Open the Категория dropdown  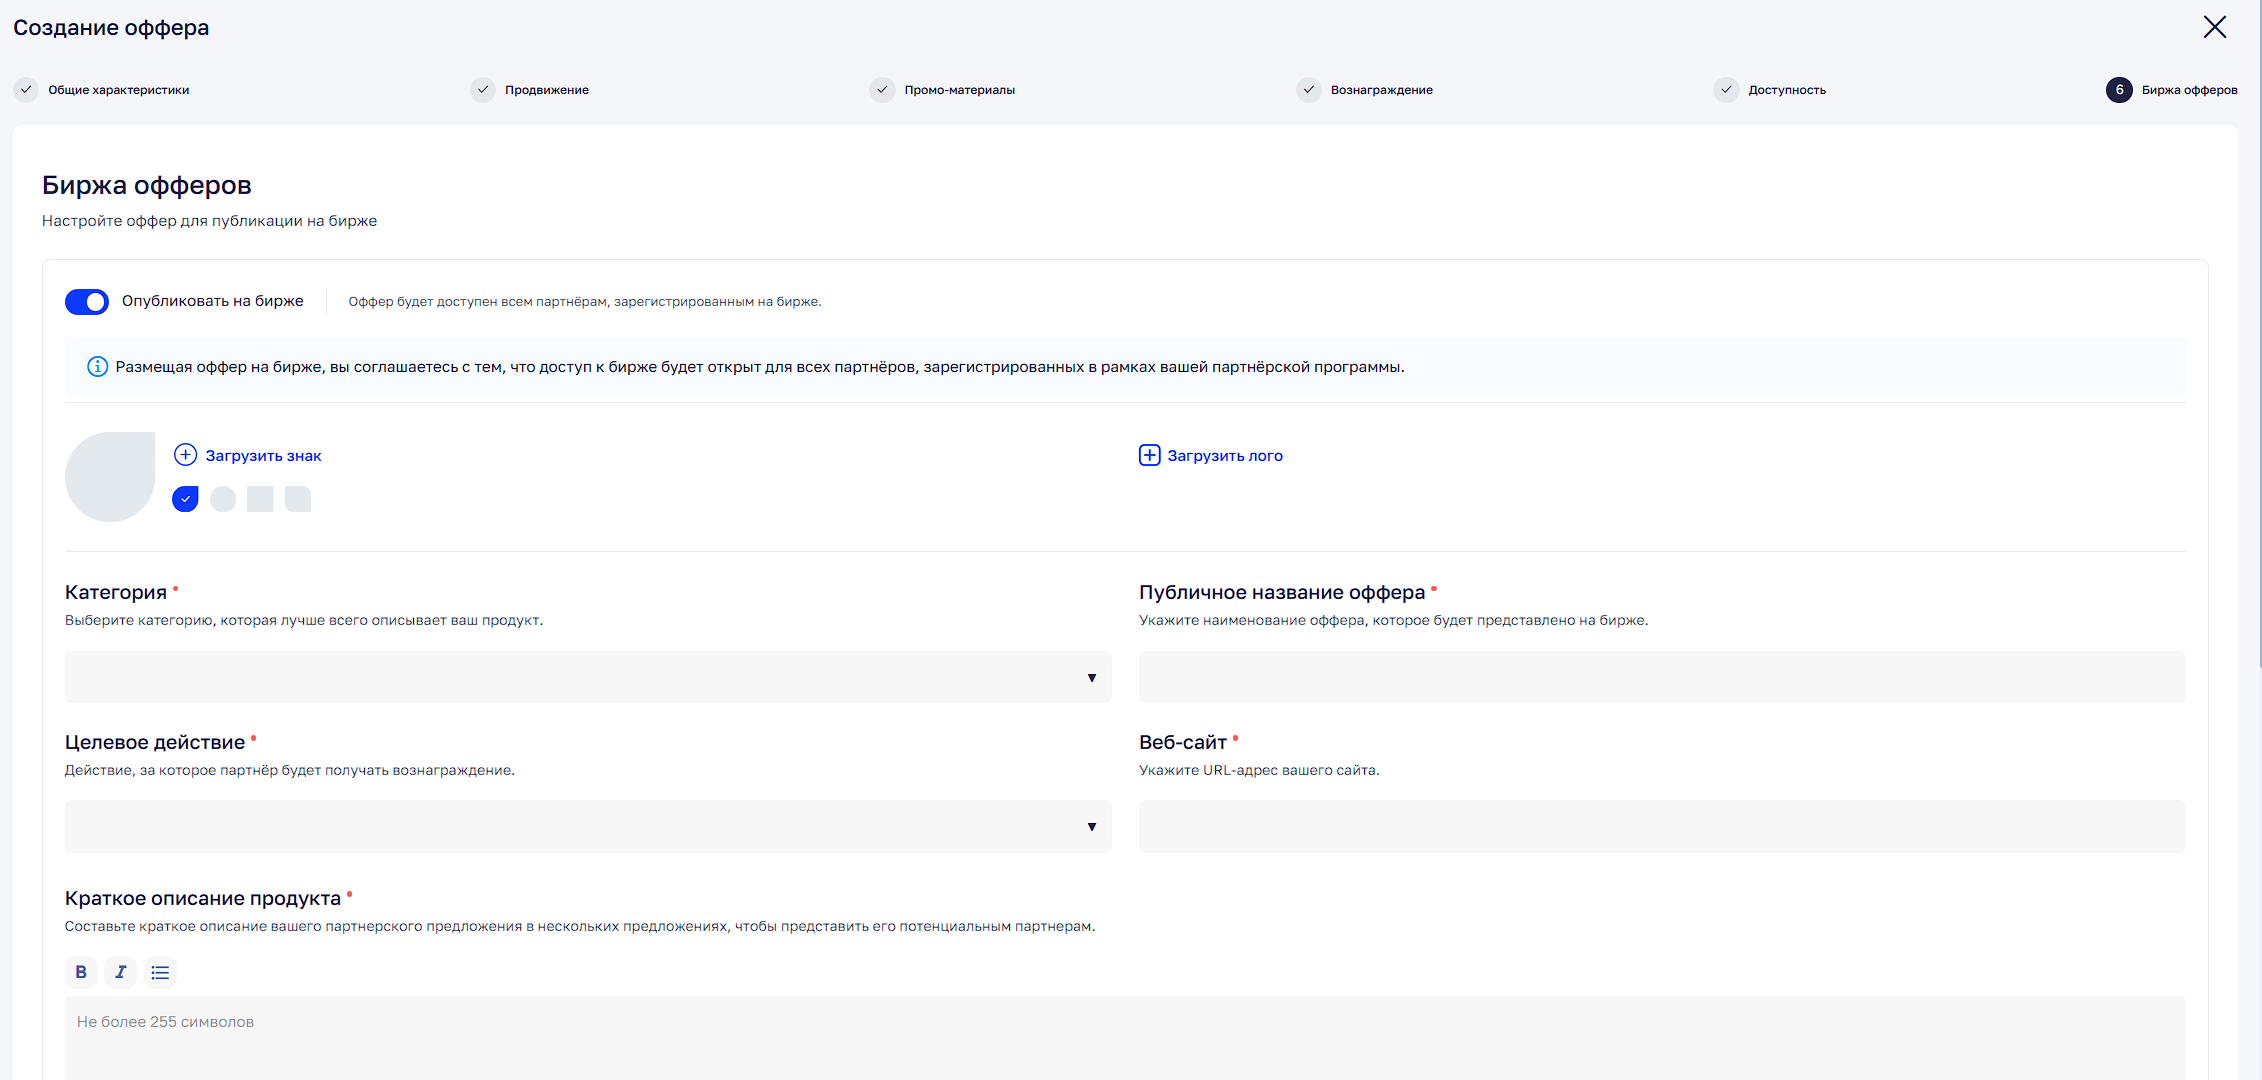588,677
